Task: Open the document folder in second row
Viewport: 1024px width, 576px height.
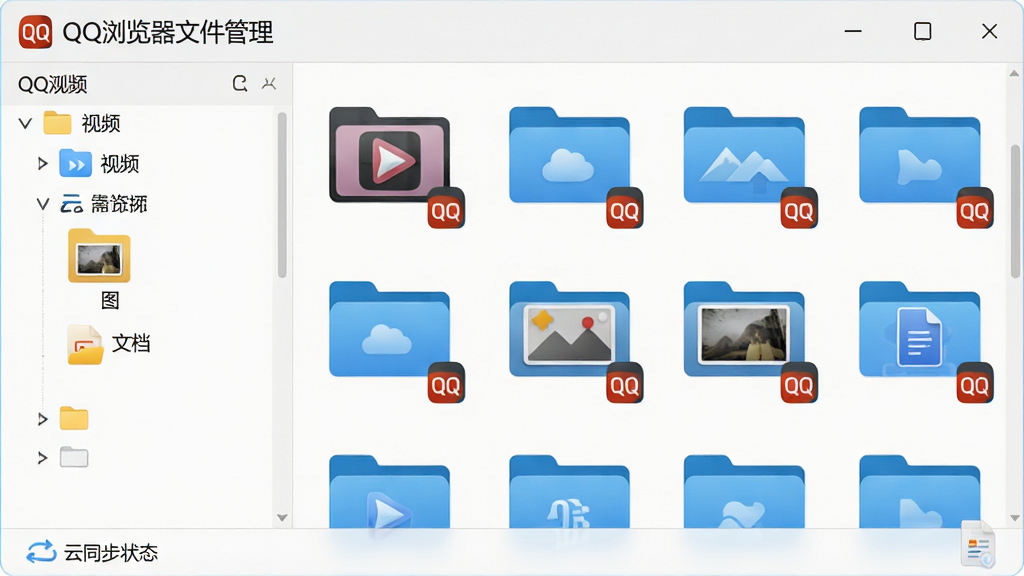Action: point(920,329)
